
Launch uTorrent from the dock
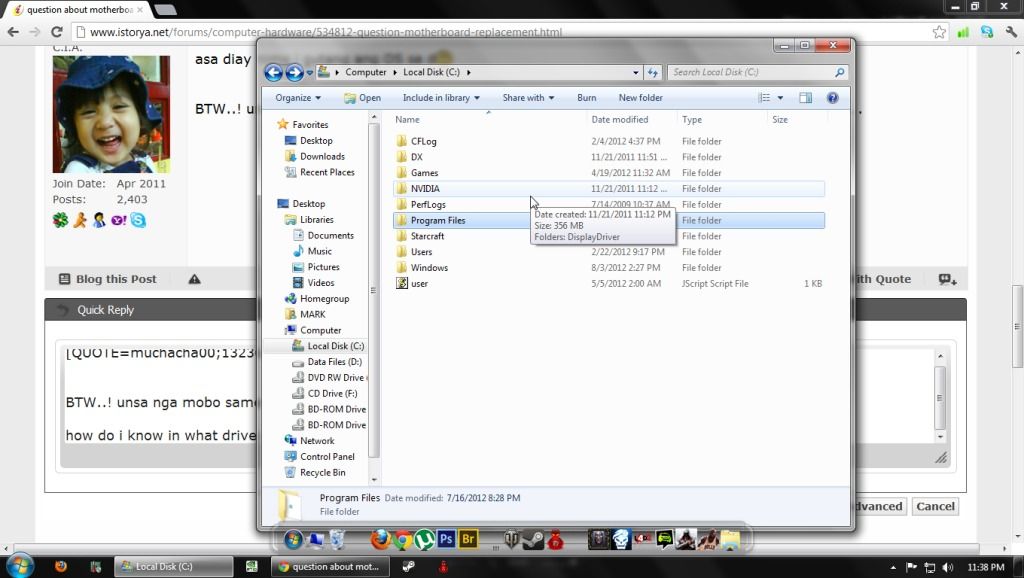[x=424, y=540]
